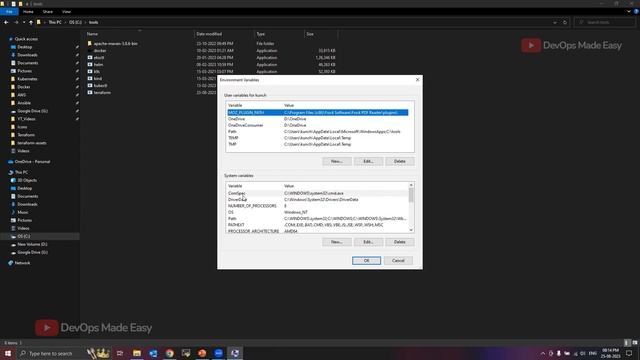The image size is (640, 360).
Task: Open the notification center icon
Action: [x=629, y=353]
